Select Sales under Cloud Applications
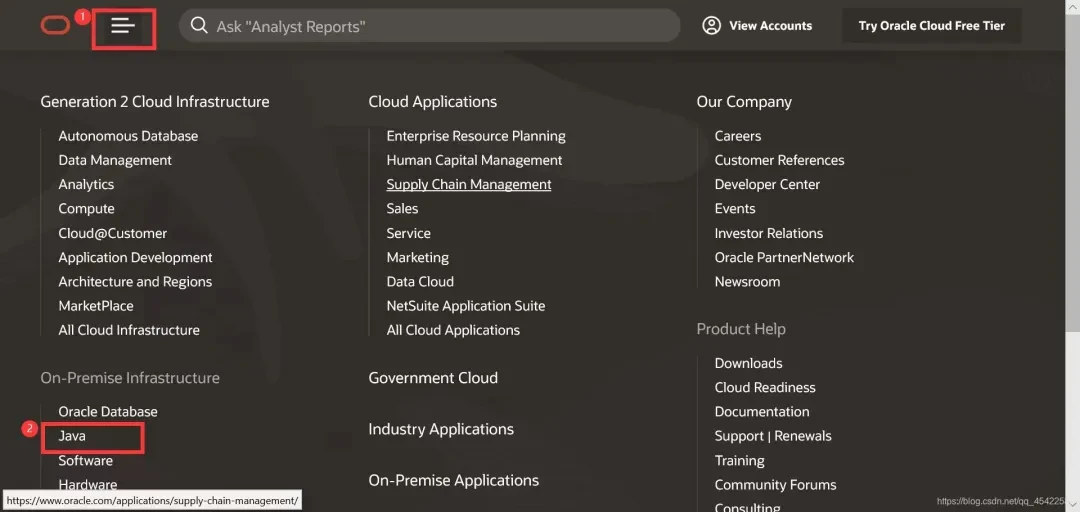Image resolution: width=1080 pixels, height=512 pixels. coord(402,208)
